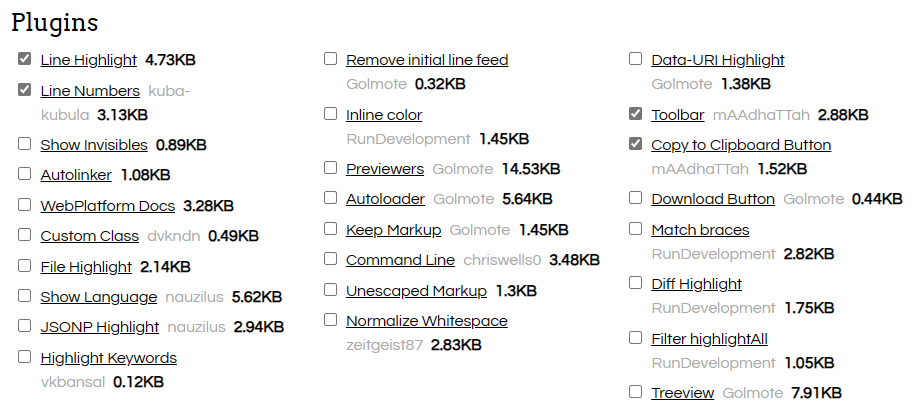This screenshot has height=415, width=914.
Task: Enable the Previewers plugin checkbox
Action: pos(331,168)
